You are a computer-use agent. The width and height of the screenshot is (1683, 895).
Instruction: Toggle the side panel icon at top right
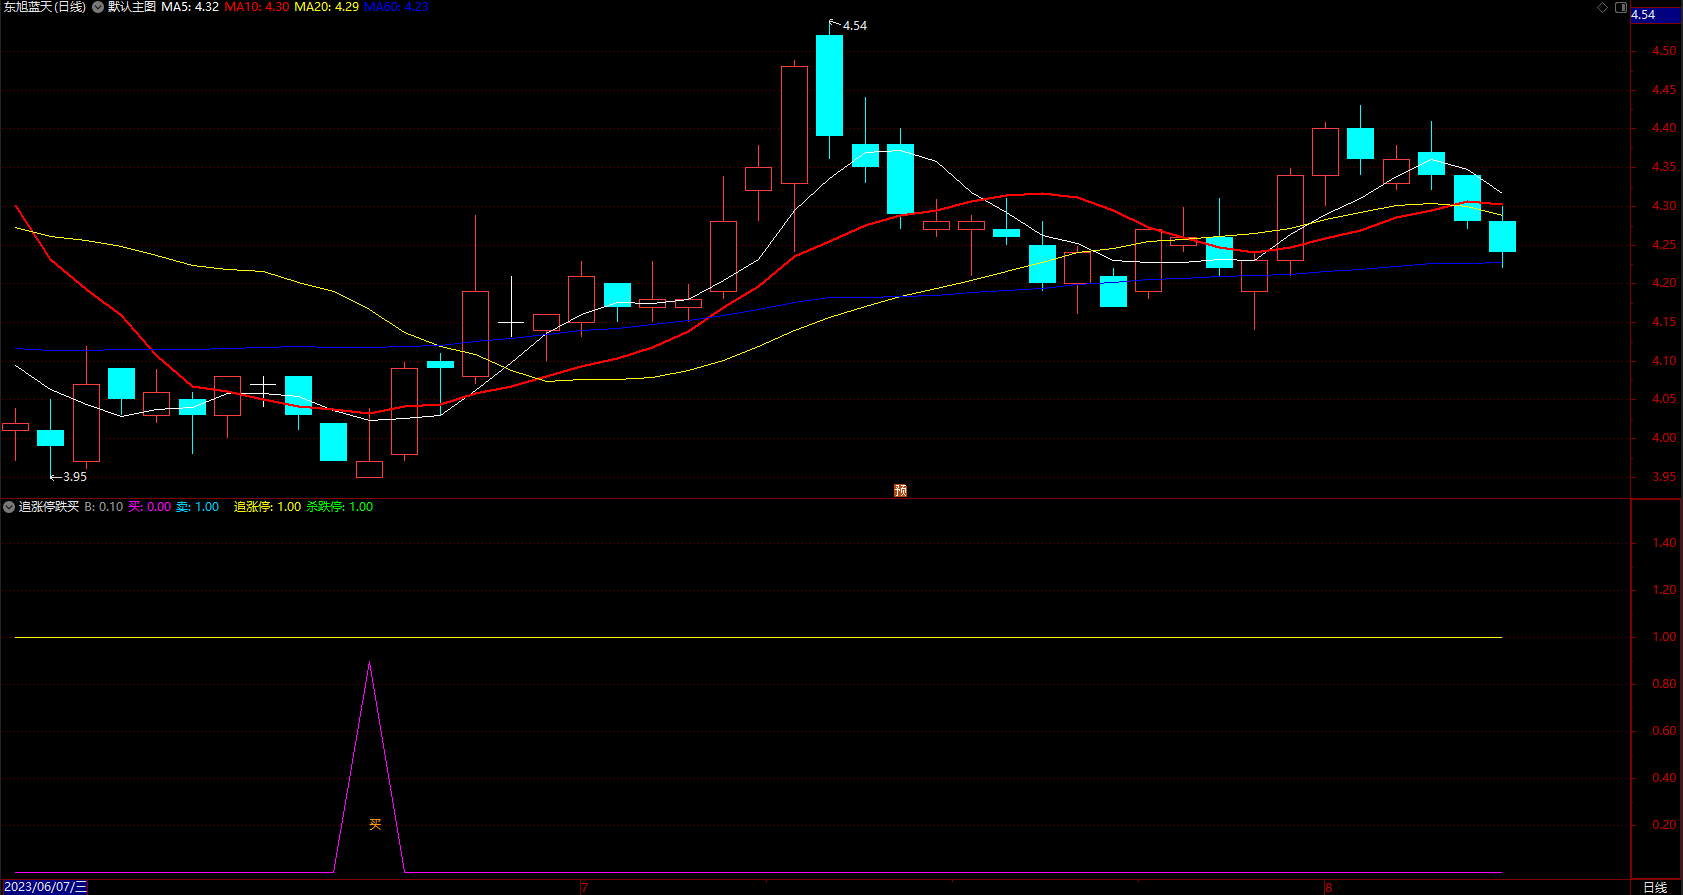[x=1621, y=7]
